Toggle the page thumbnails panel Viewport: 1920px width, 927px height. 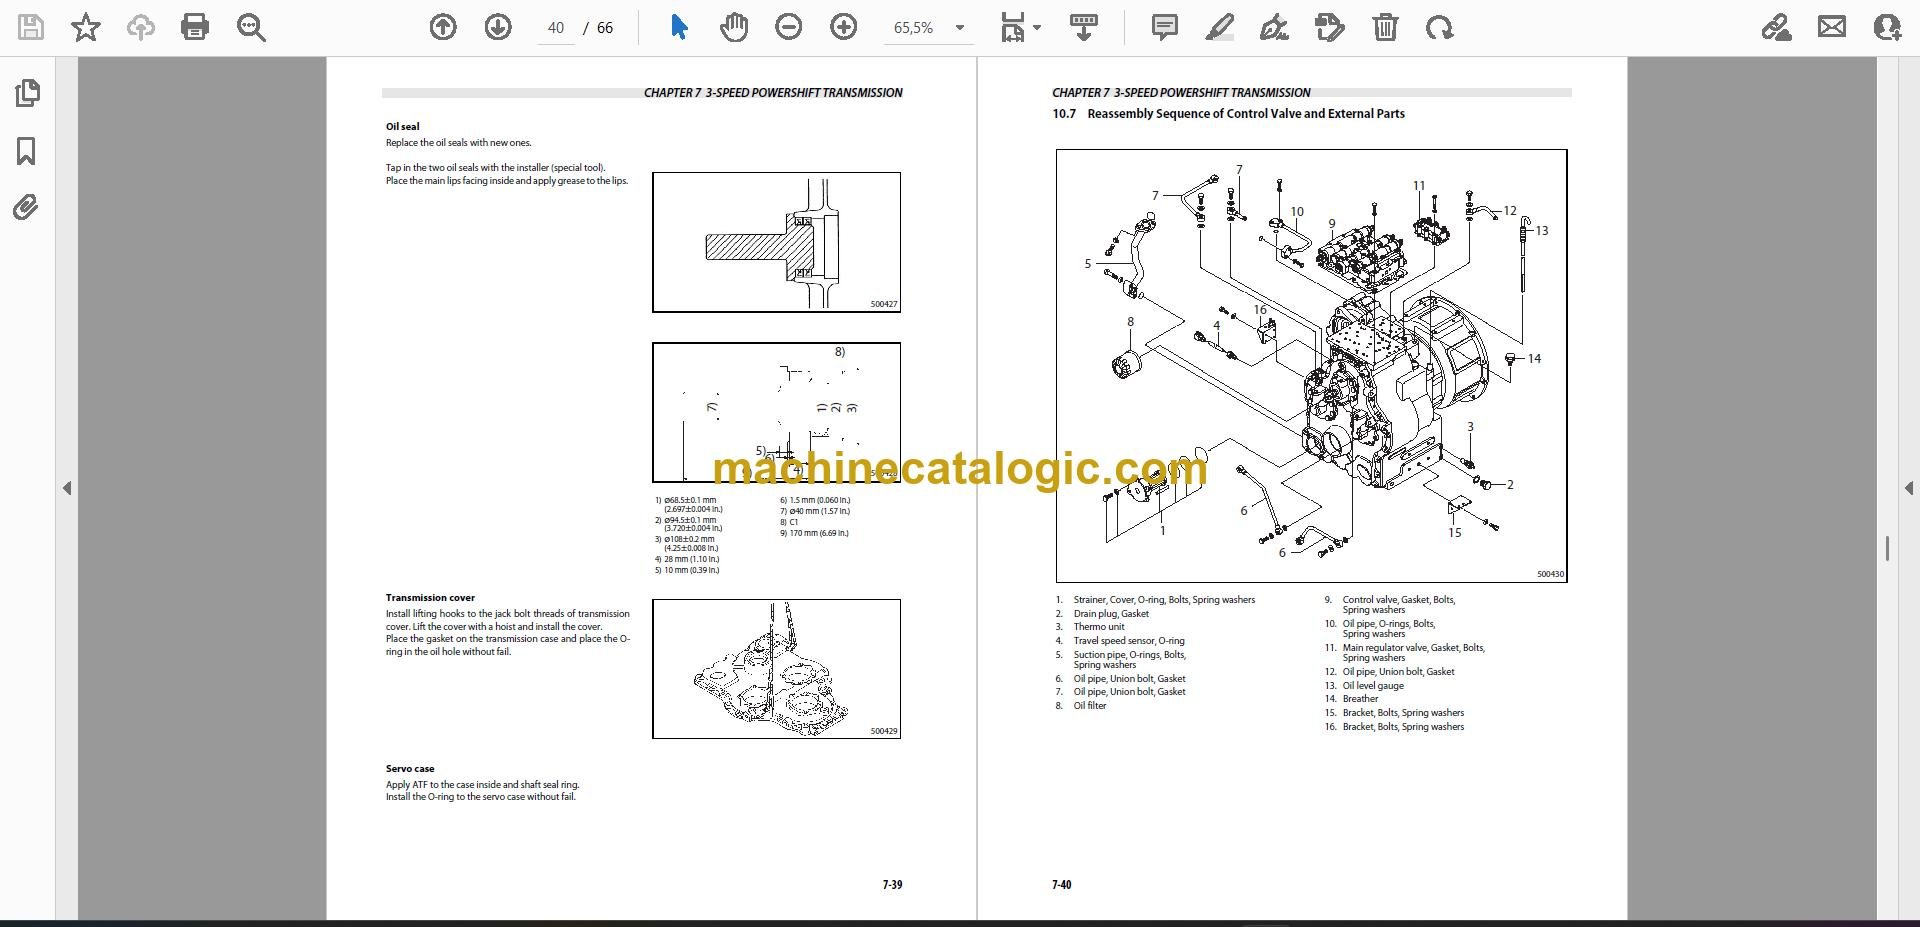[x=28, y=94]
